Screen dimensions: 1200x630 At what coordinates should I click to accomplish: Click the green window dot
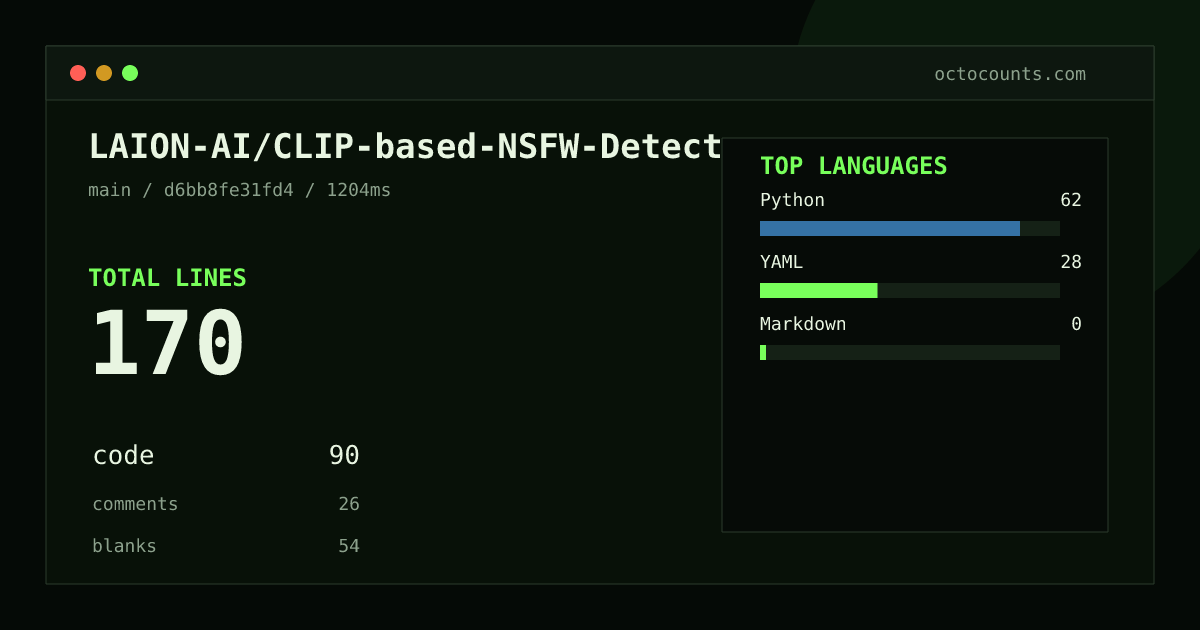(130, 73)
